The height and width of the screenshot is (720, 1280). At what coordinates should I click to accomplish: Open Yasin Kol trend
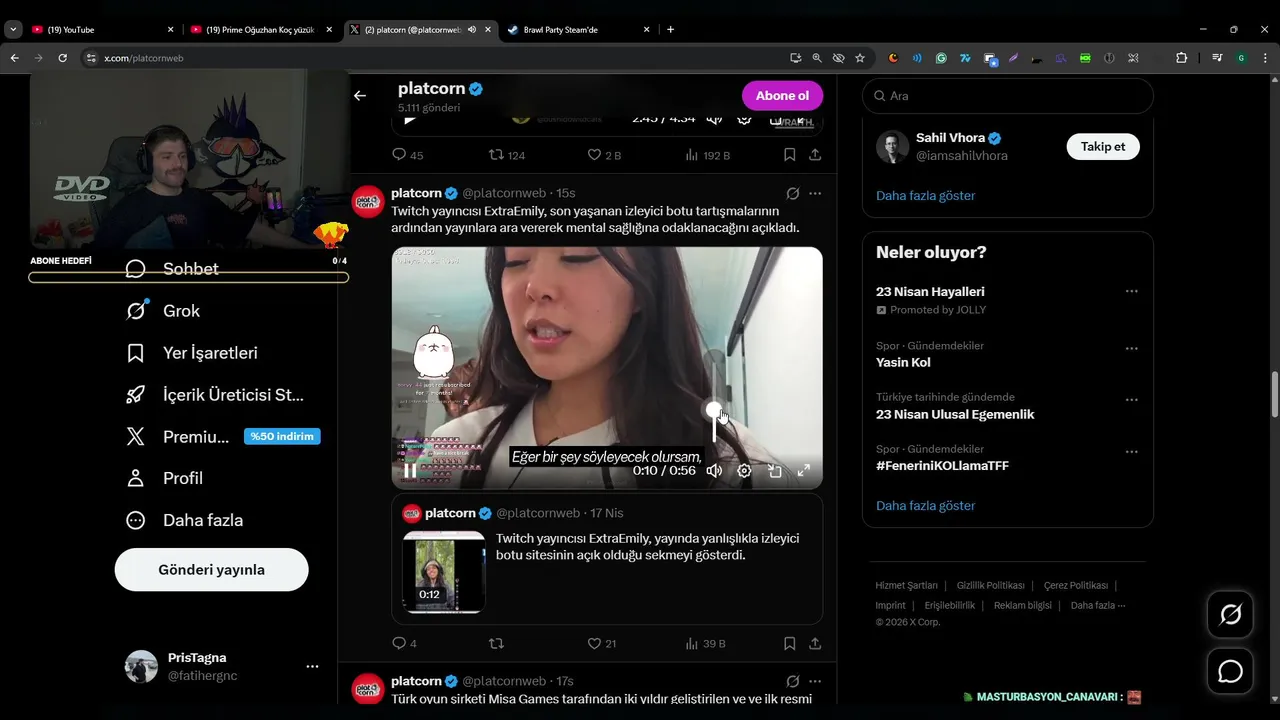903,363
